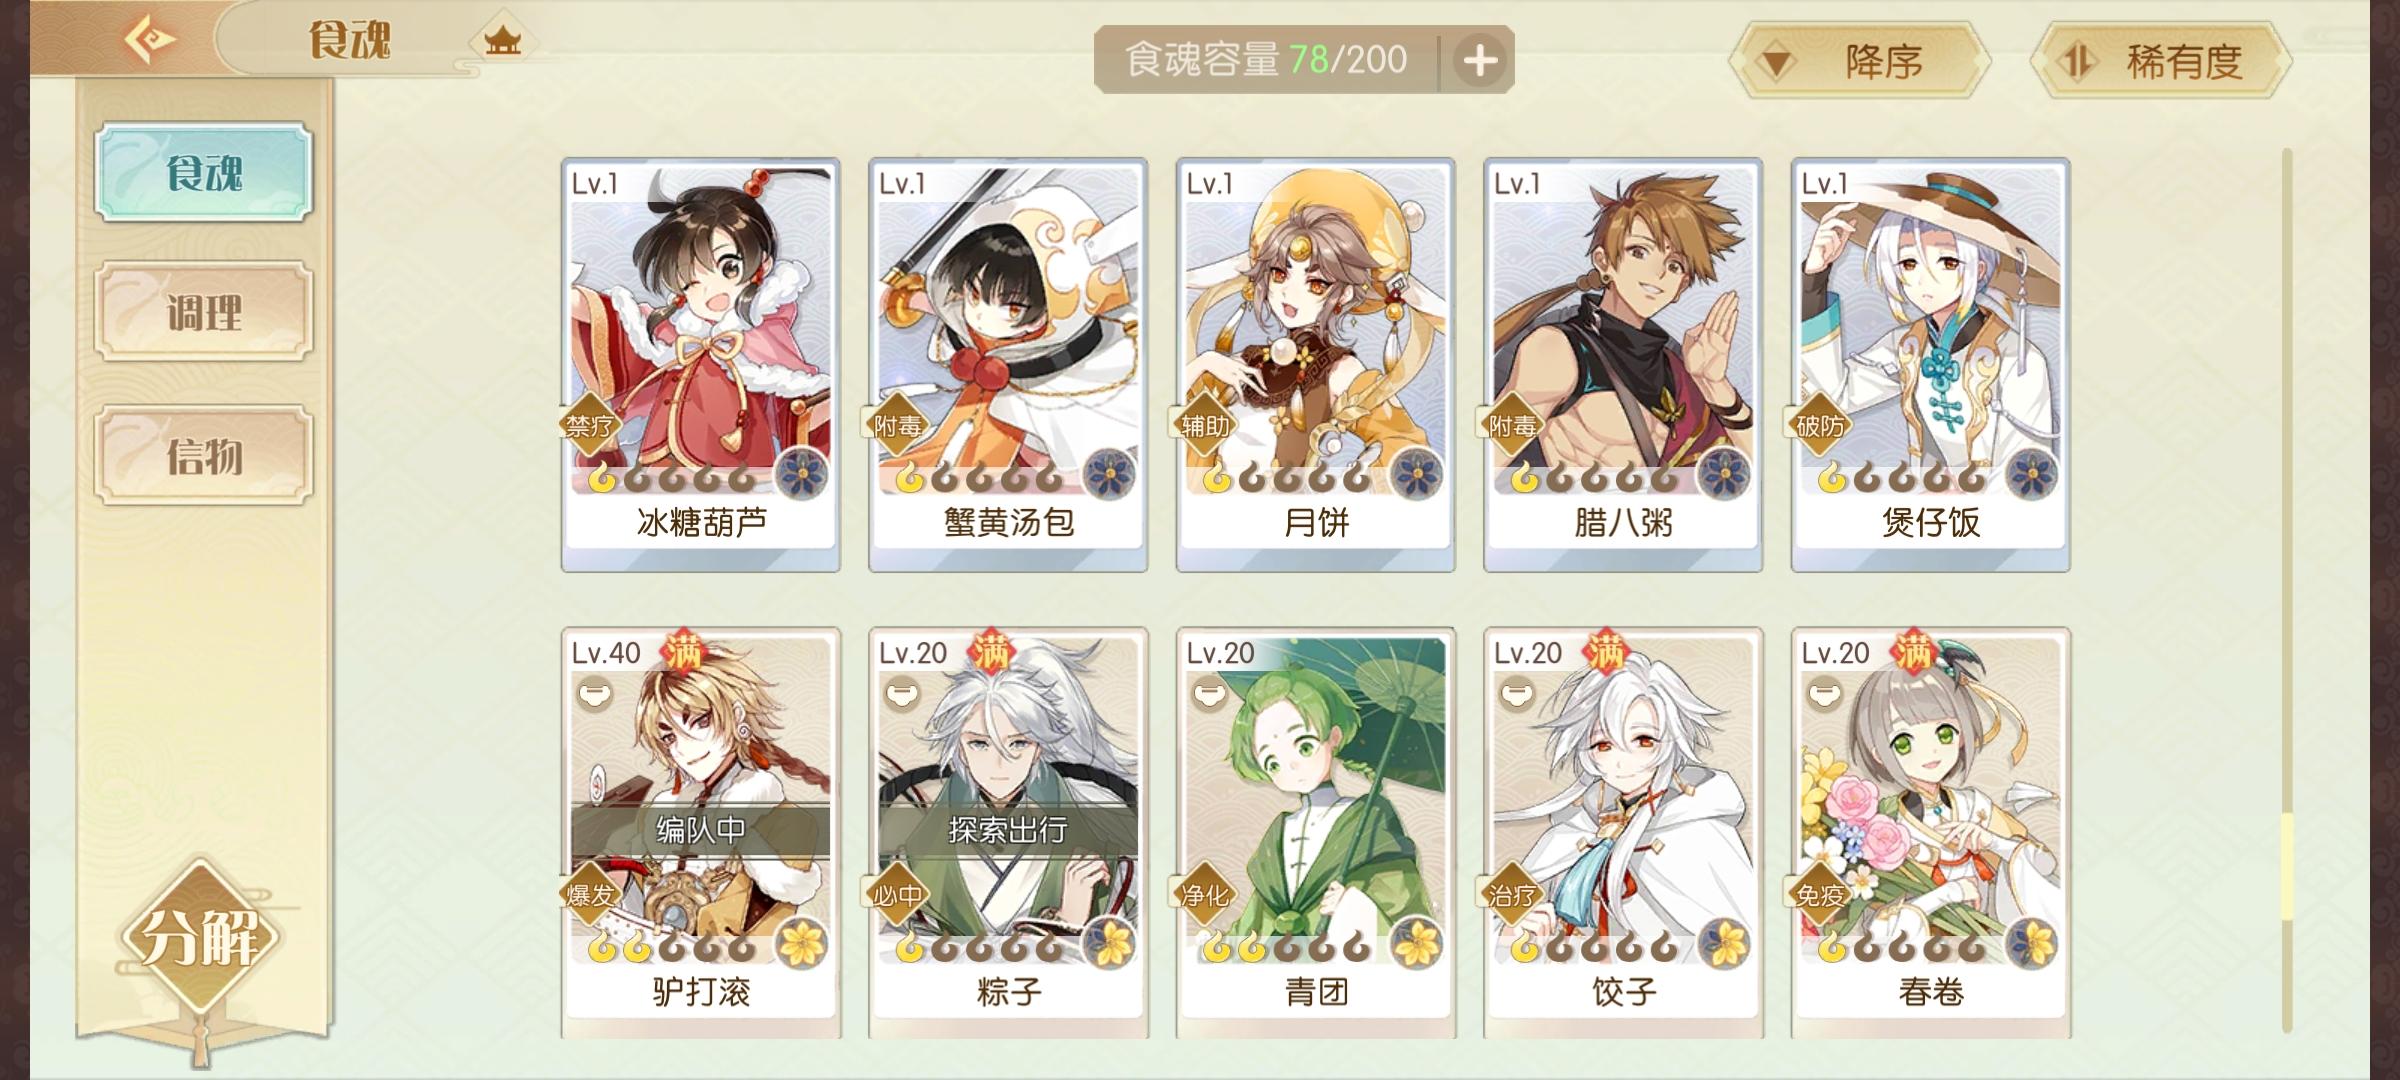Open the 稀有度 sort dropdown
Viewport: 2400px width, 1080px height.
2160,62
